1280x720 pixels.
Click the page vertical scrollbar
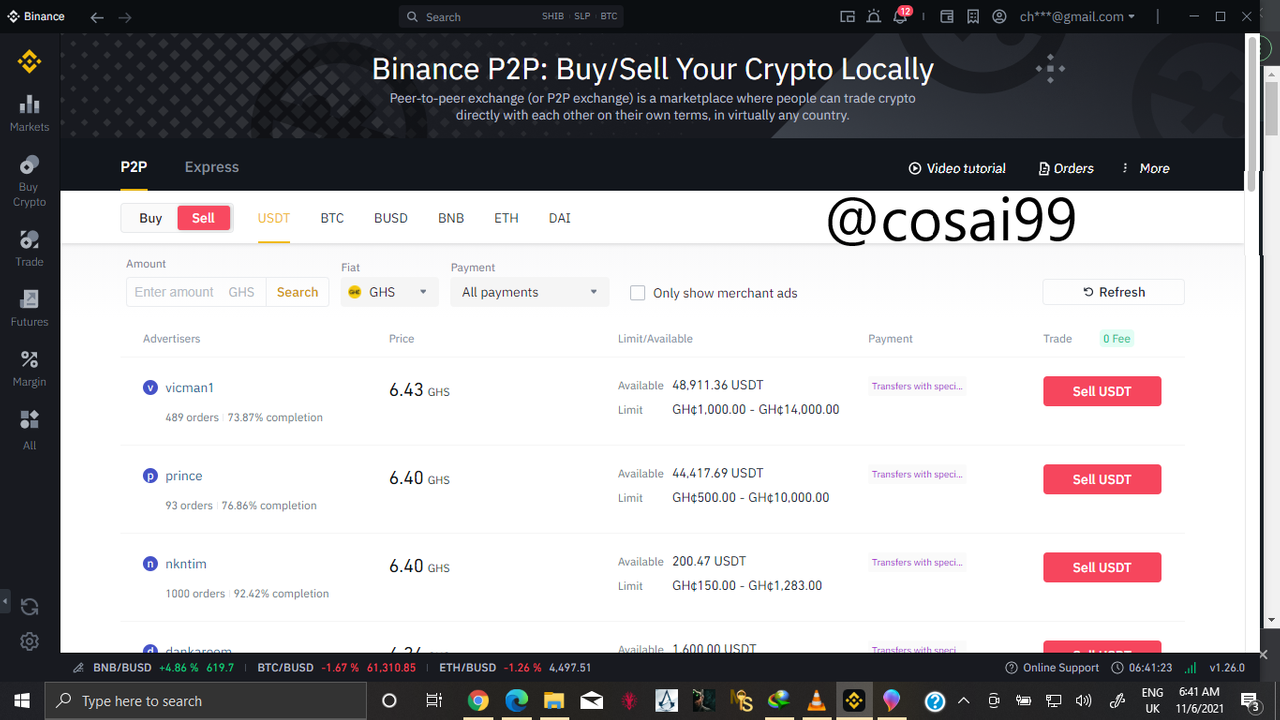tap(1252, 112)
